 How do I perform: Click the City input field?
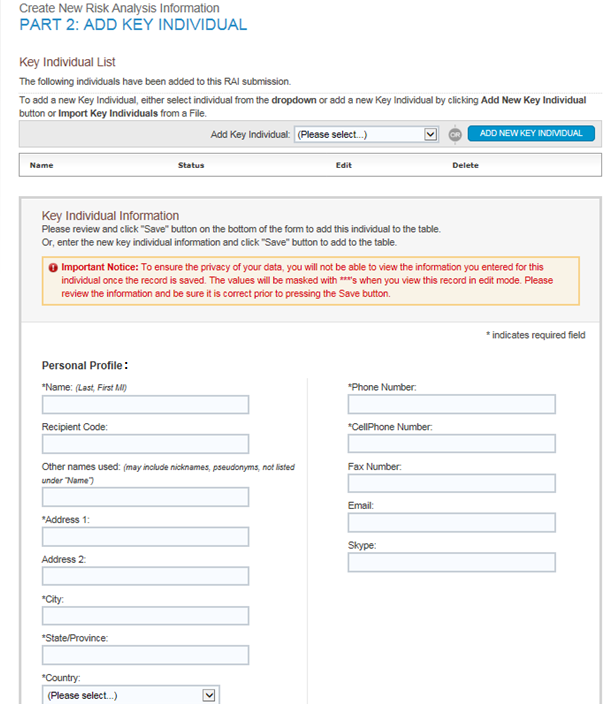146,616
